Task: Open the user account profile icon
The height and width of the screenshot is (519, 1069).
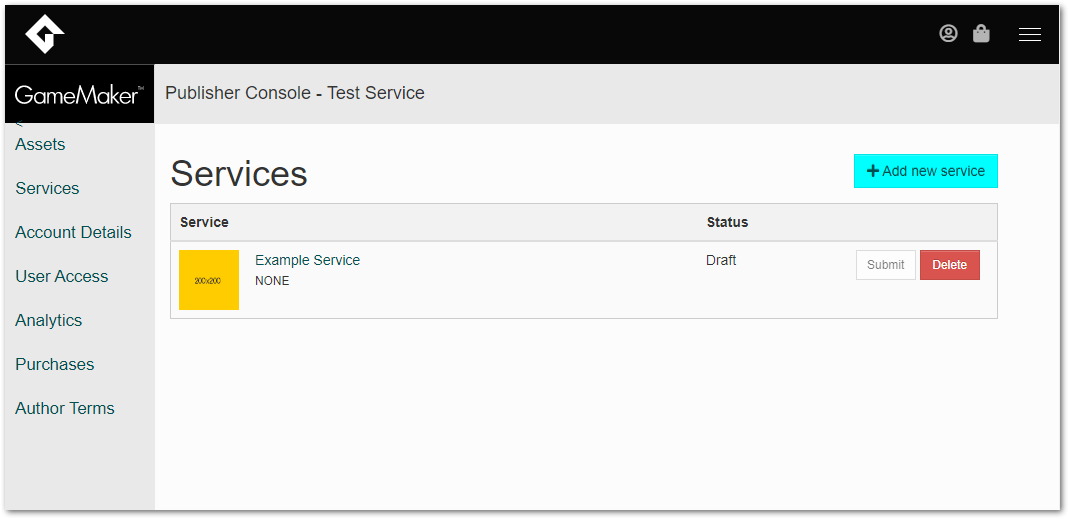Action: 948,33
